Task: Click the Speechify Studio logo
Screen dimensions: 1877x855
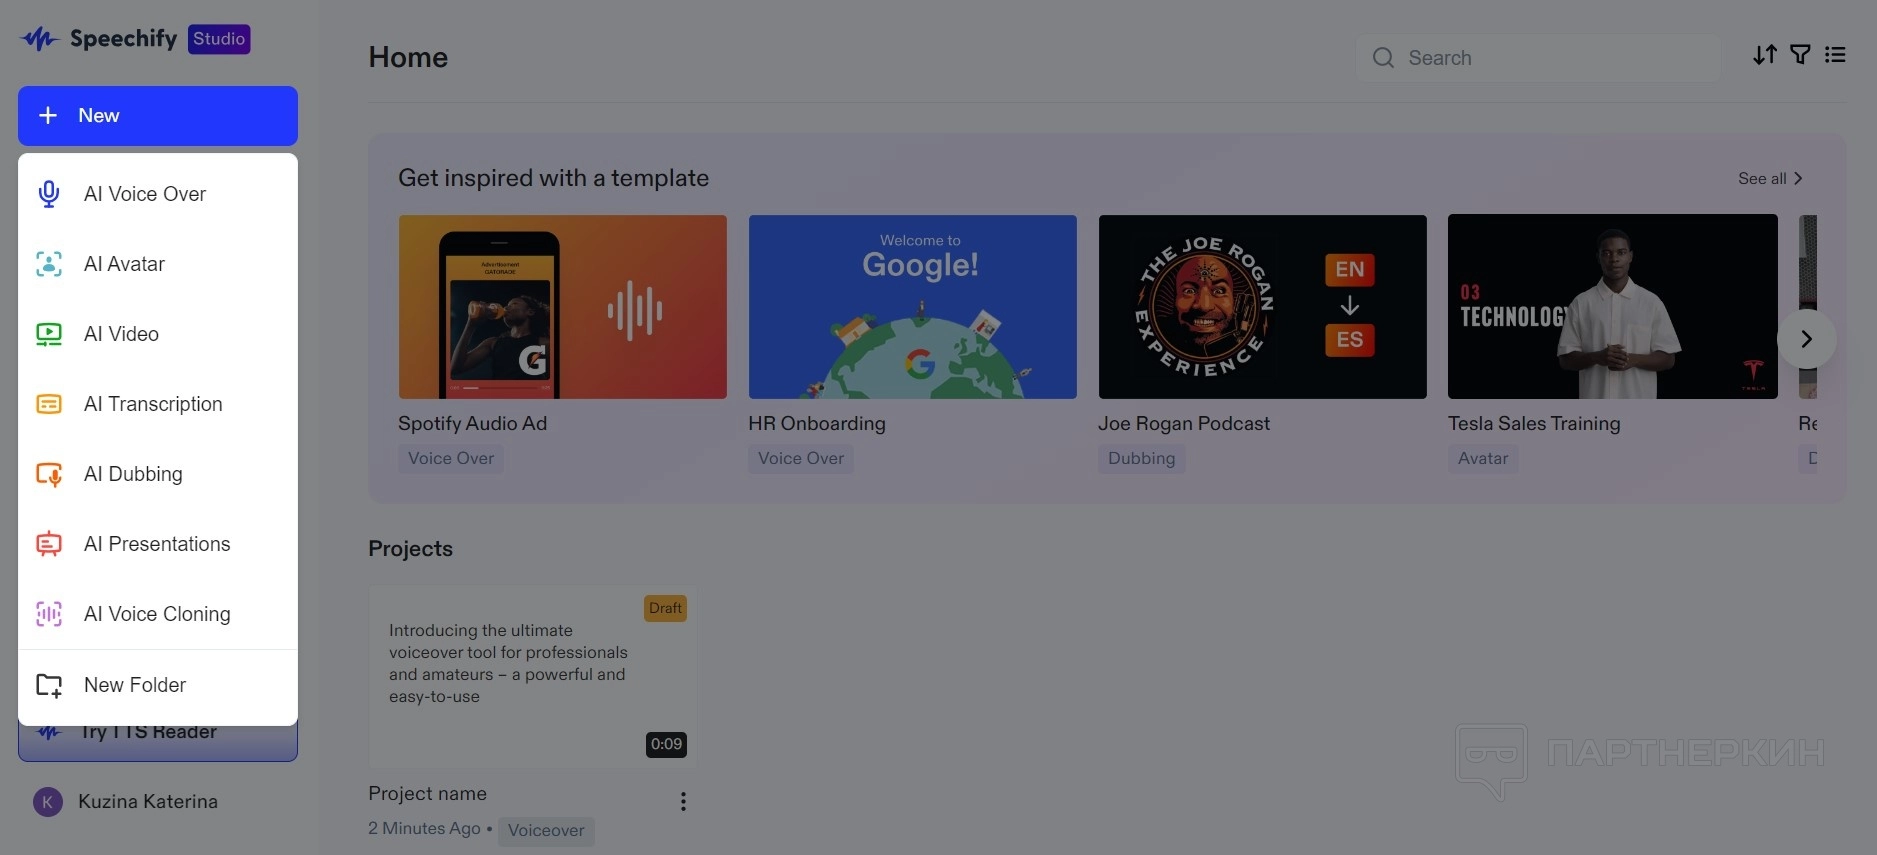Action: pyautogui.click(x=136, y=39)
